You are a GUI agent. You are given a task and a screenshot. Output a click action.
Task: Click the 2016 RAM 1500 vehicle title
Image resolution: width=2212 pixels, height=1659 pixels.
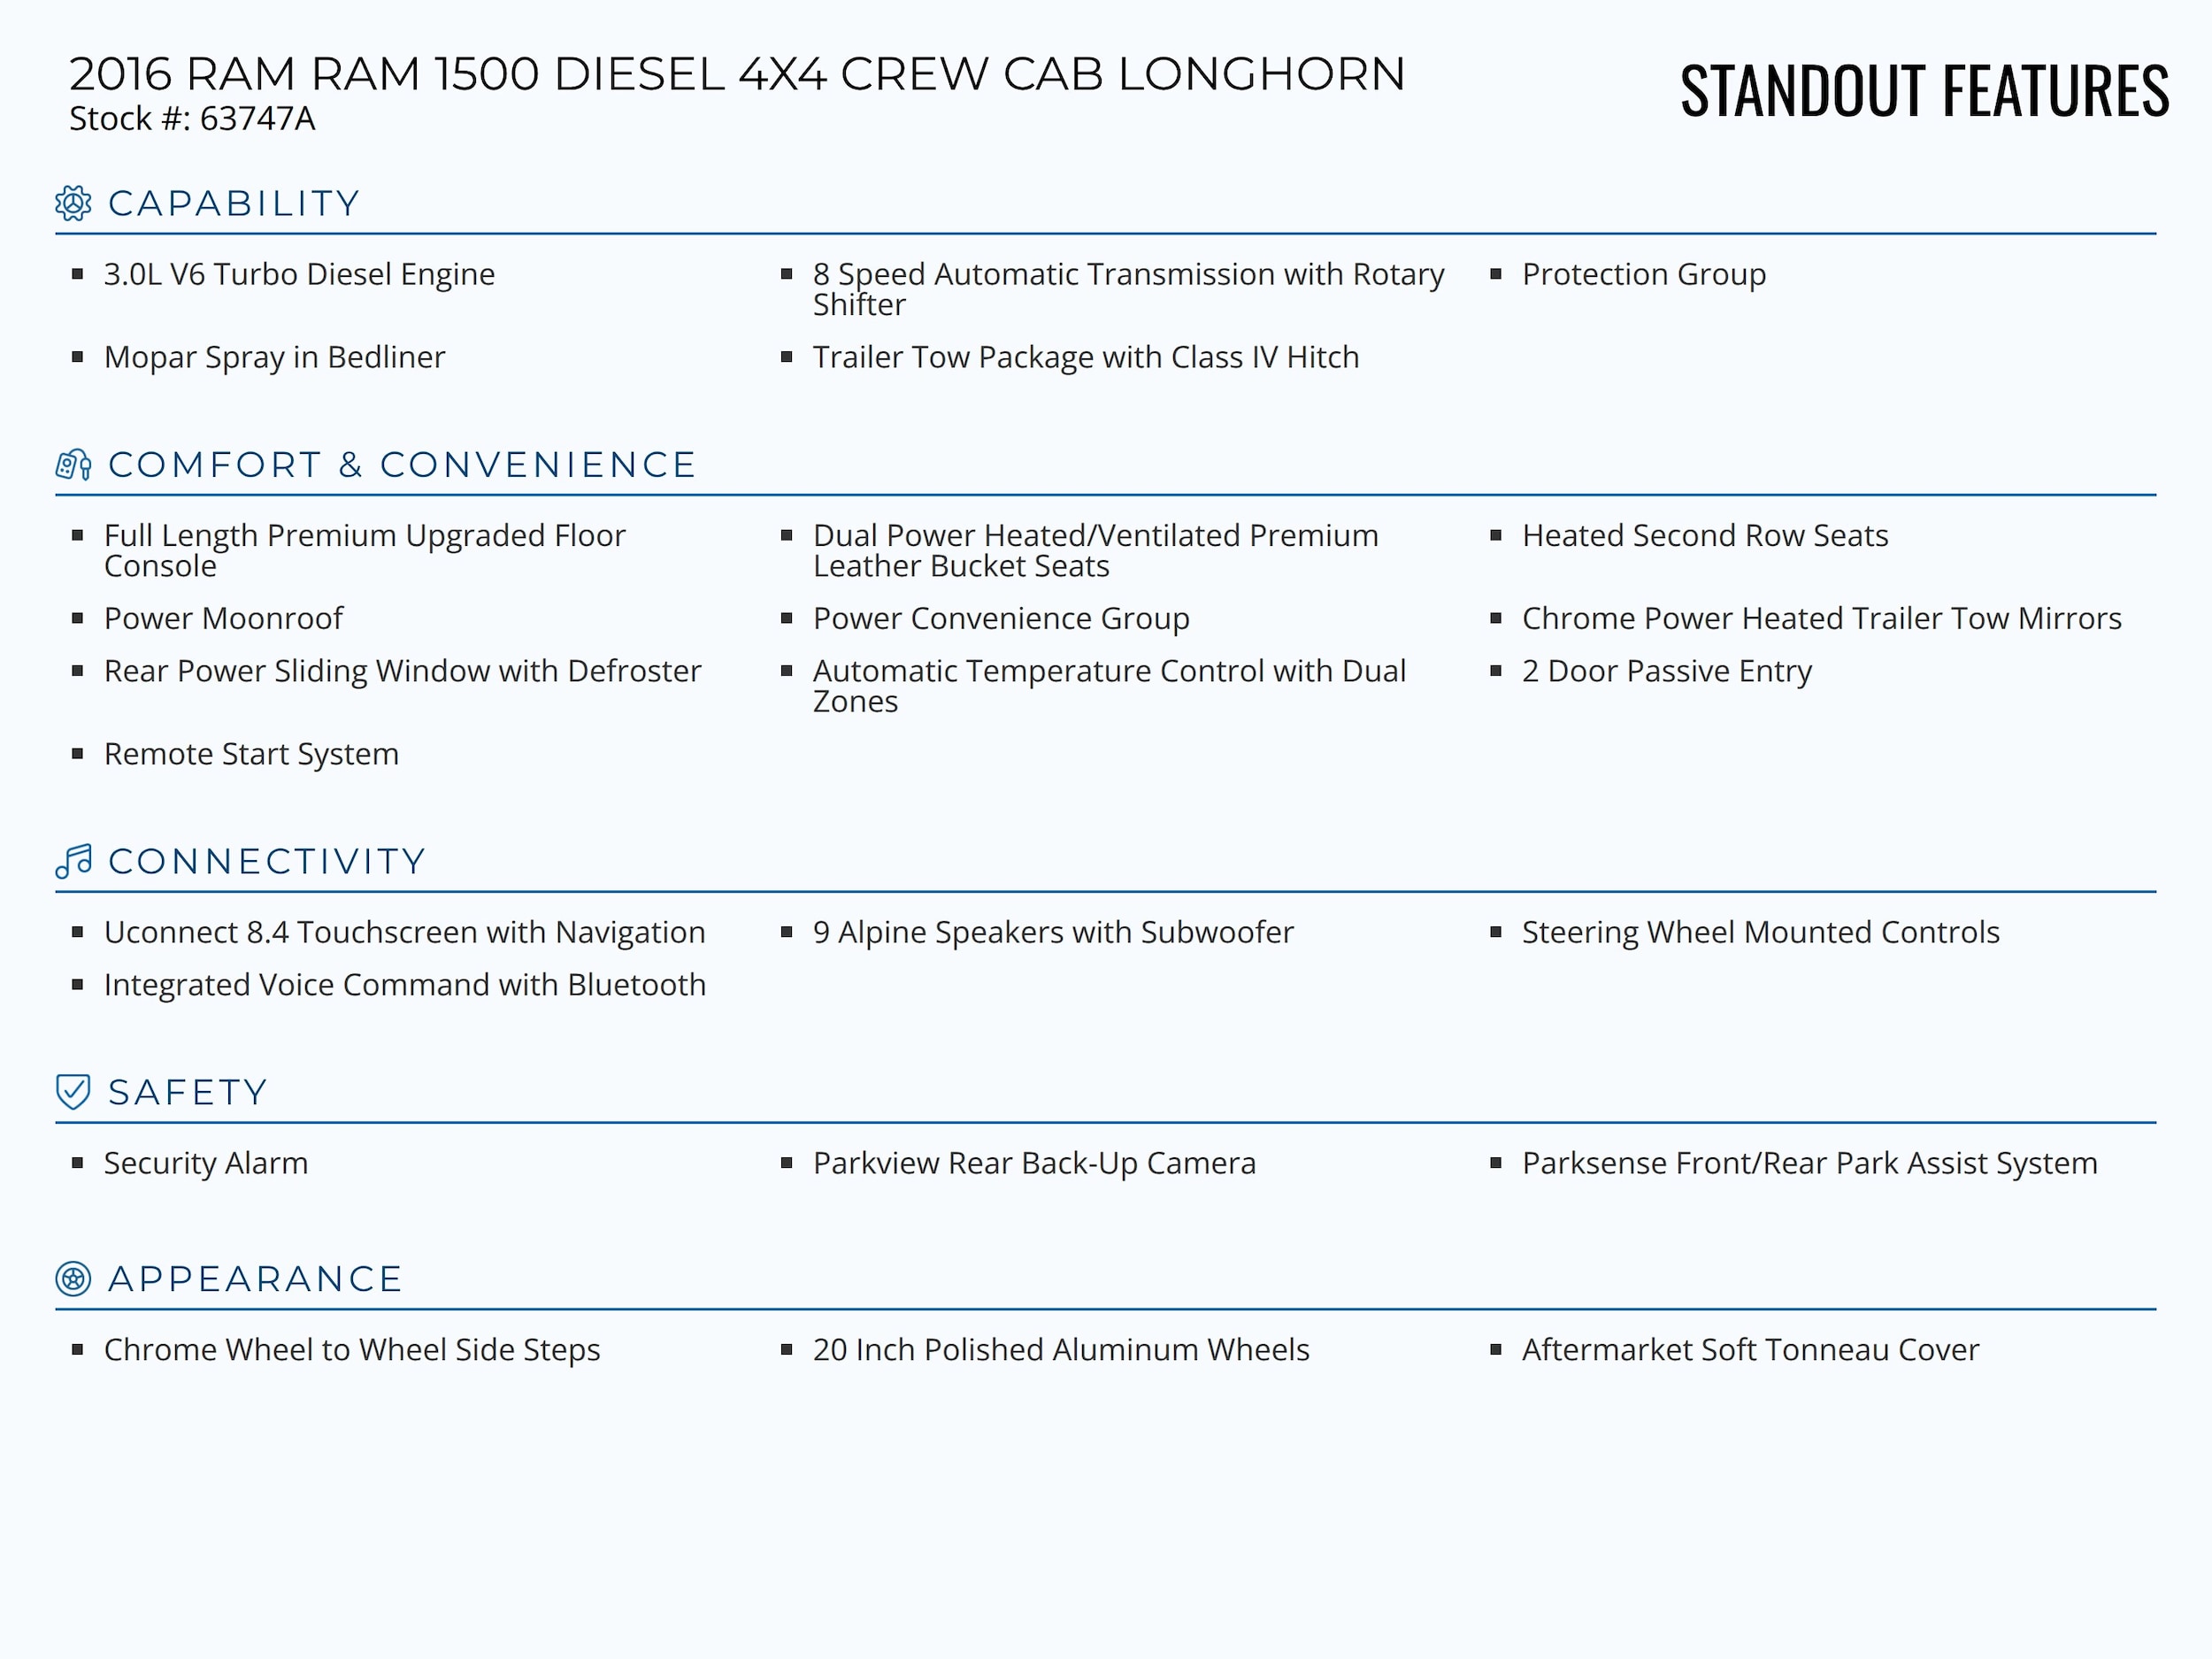pyautogui.click(x=737, y=75)
